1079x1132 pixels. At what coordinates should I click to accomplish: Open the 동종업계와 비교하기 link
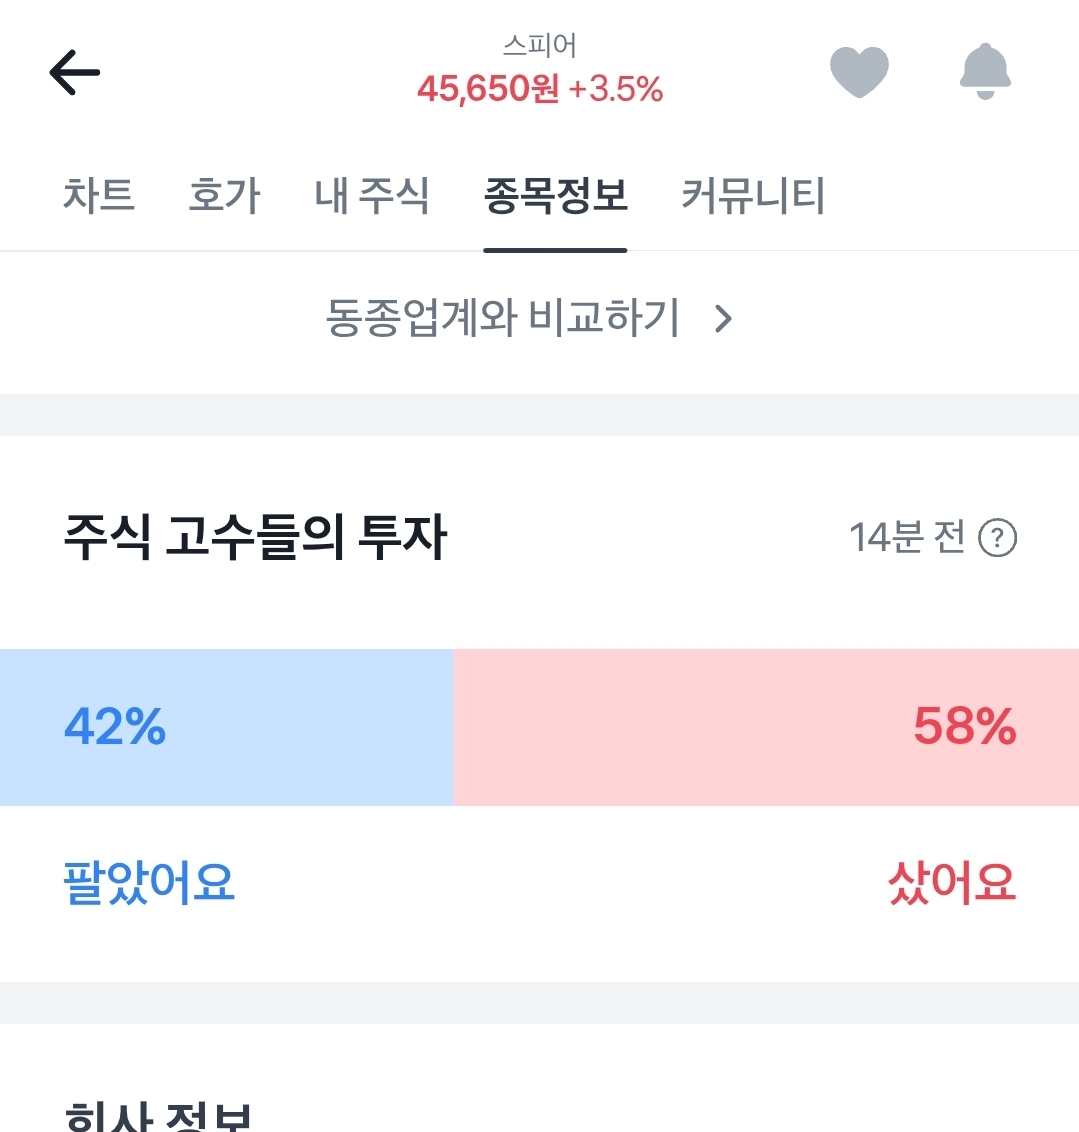click(x=503, y=319)
